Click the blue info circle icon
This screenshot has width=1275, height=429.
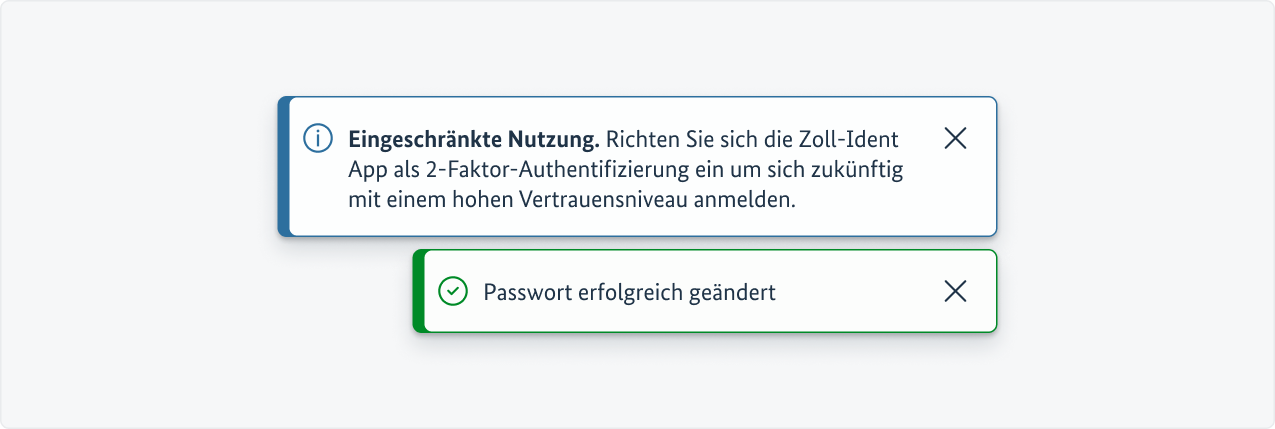point(317,138)
